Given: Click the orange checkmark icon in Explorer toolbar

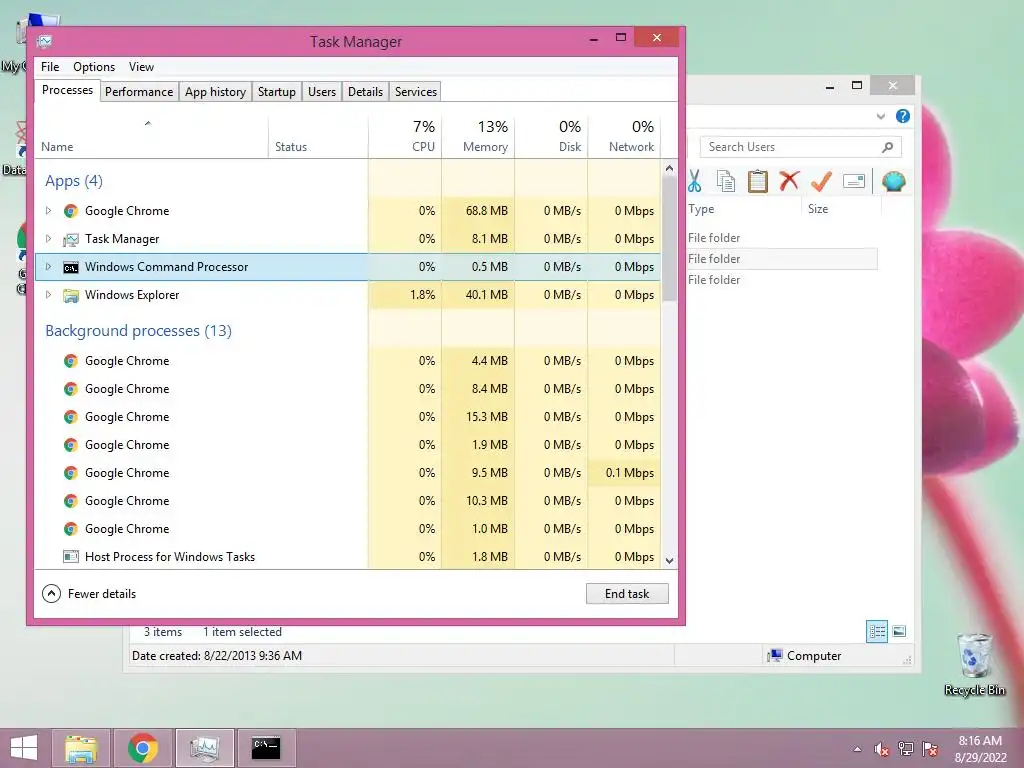Looking at the screenshot, I should (x=822, y=181).
